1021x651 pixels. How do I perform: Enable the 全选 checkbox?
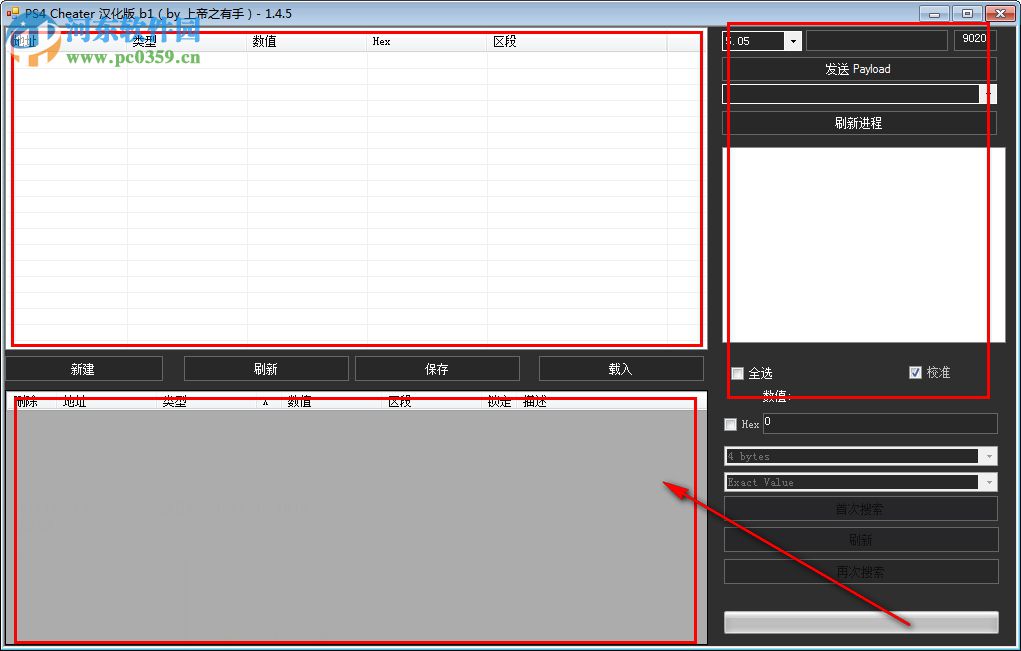(x=738, y=374)
